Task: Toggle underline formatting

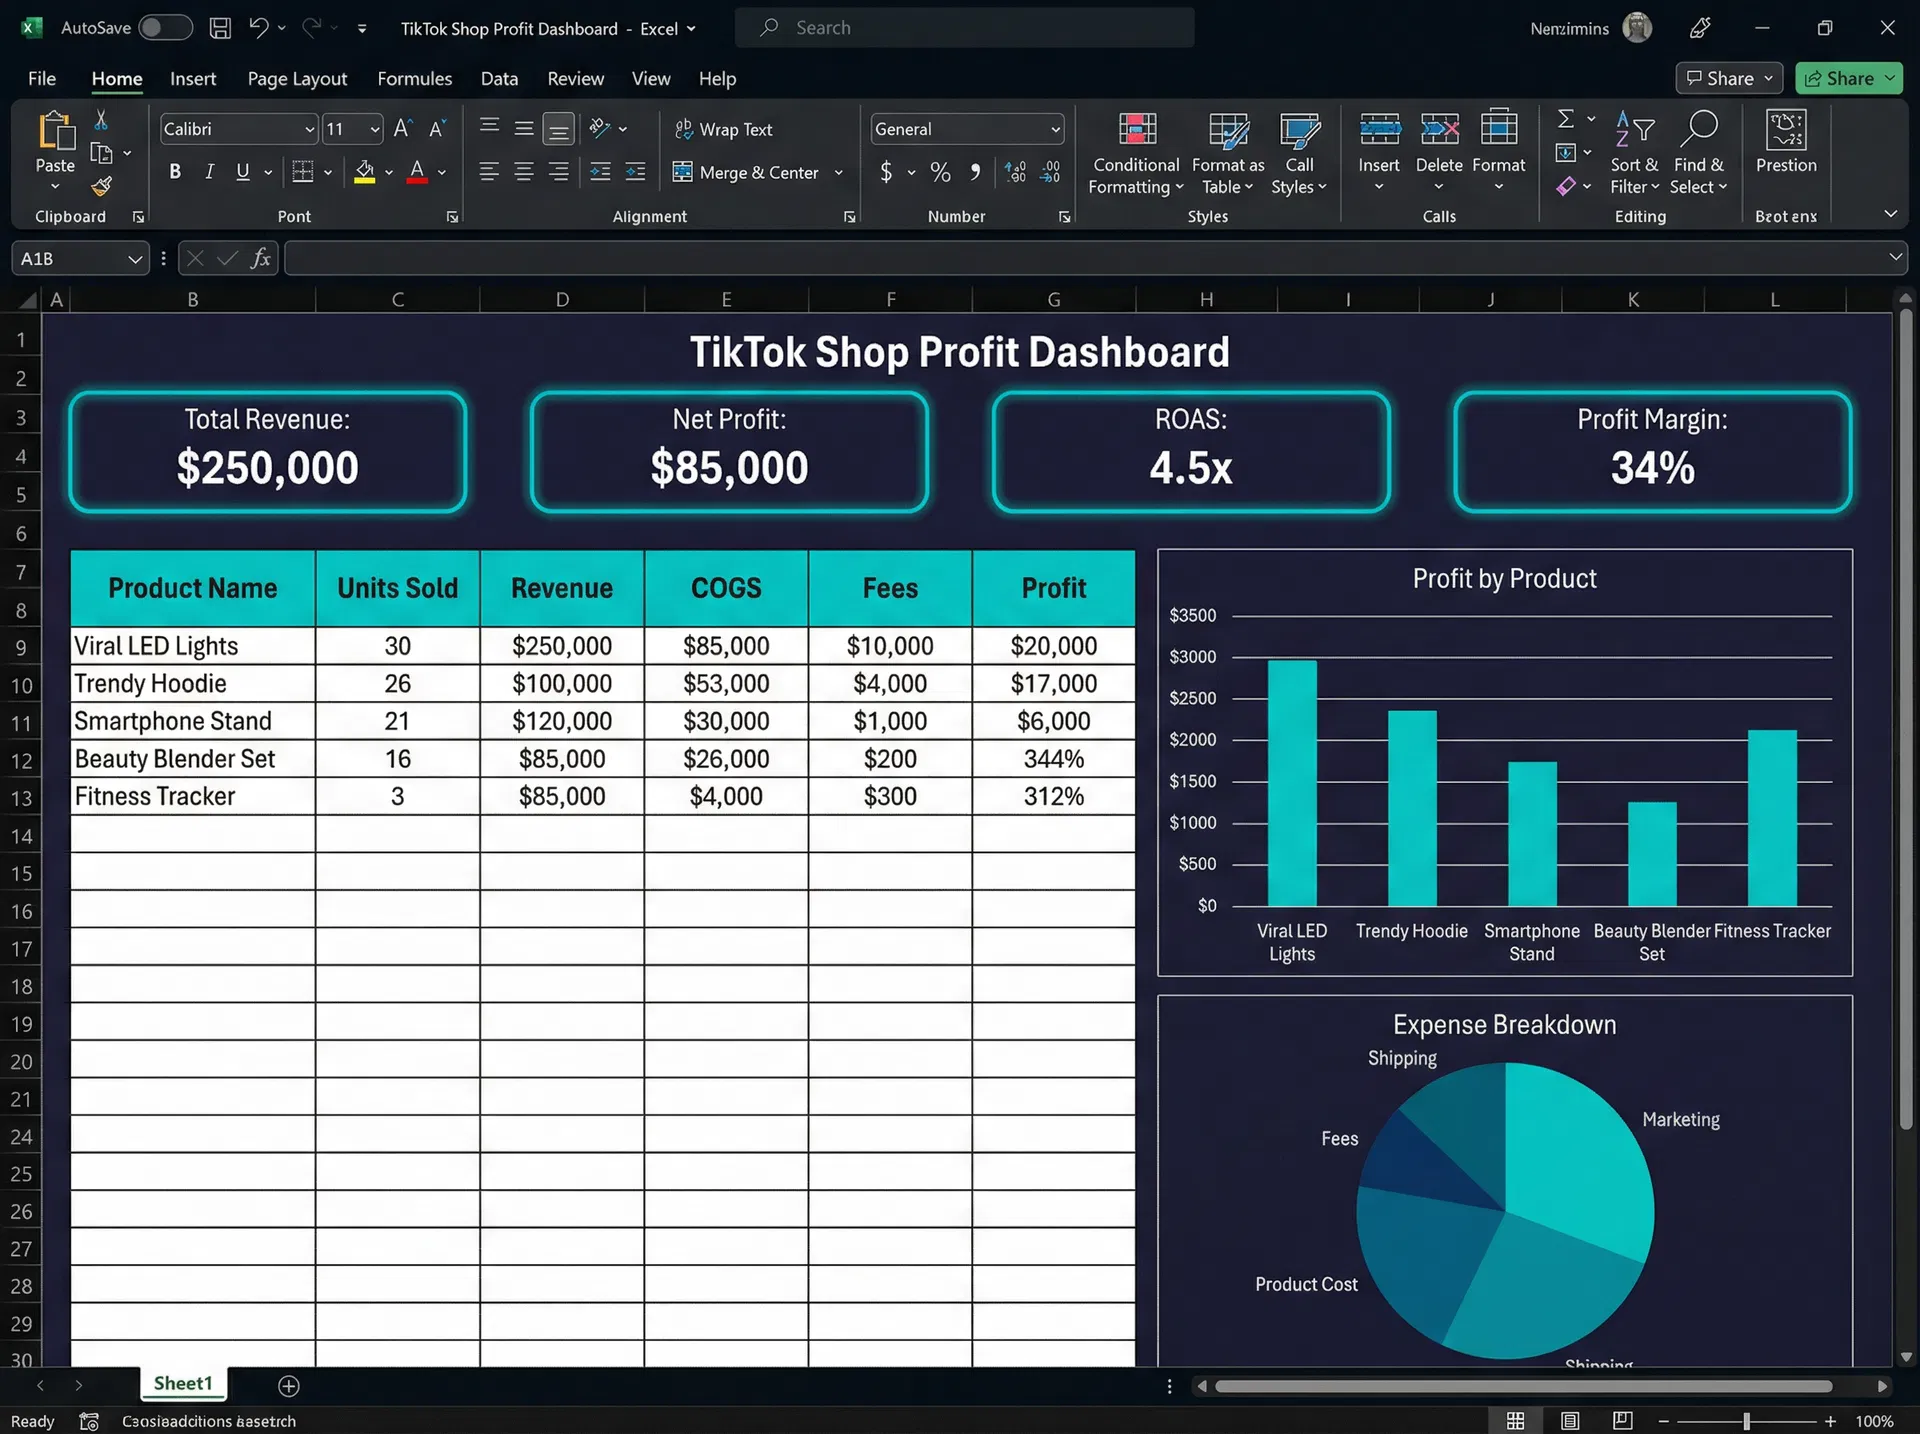Action: 243,171
